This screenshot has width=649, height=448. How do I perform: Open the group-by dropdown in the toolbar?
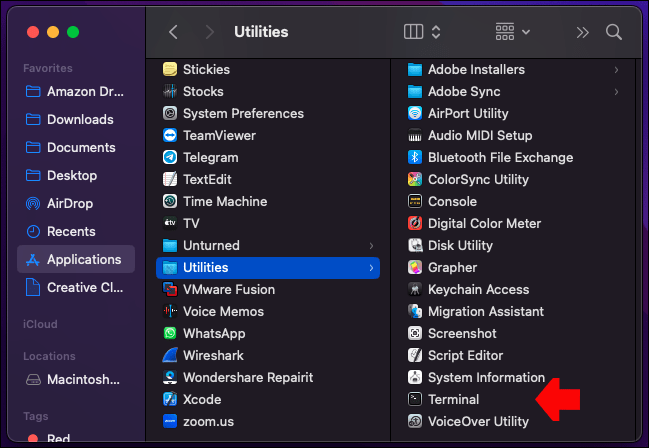pyautogui.click(x=513, y=32)
